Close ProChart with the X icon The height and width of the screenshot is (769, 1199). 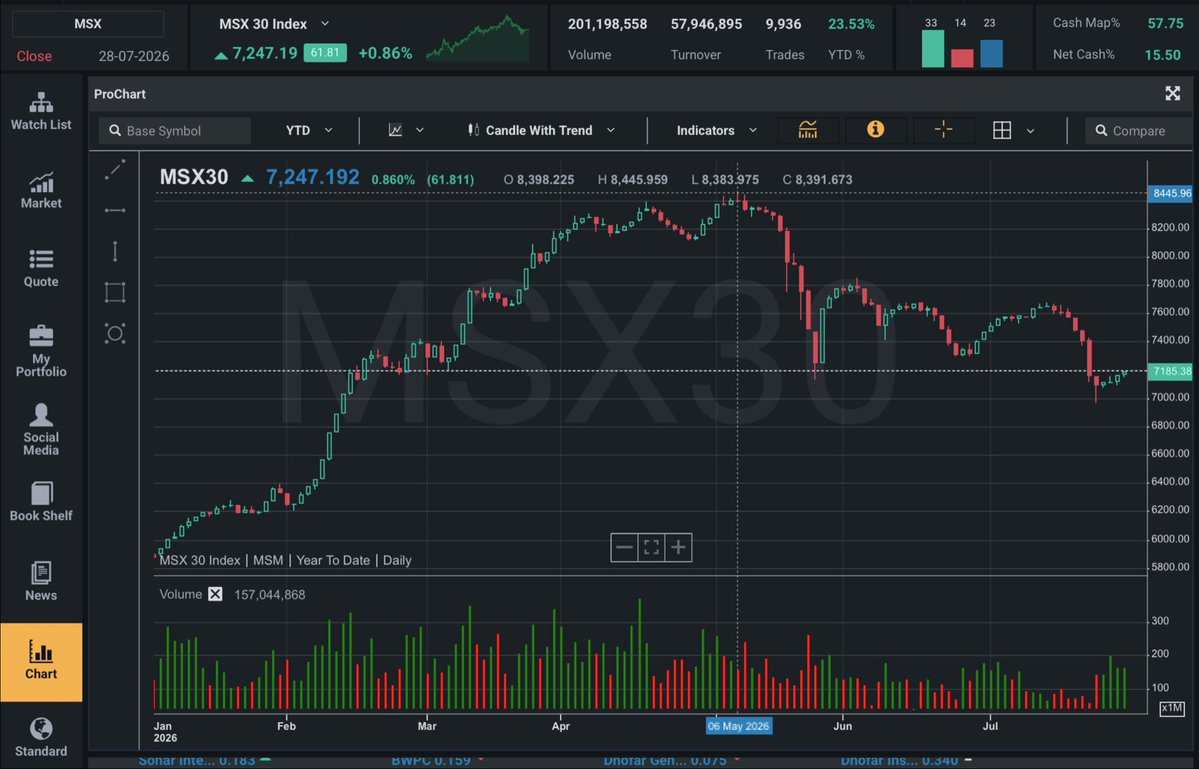point(1172,93)
